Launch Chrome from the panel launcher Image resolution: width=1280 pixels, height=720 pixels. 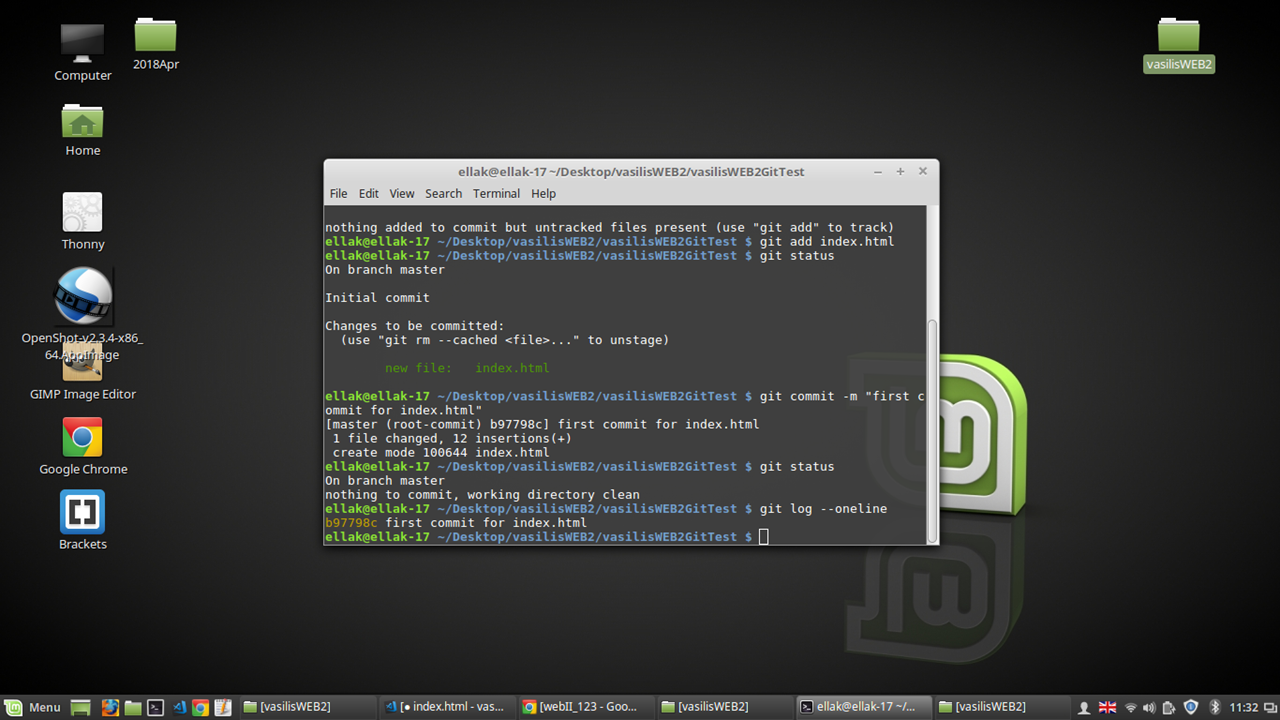pos(200,707)
